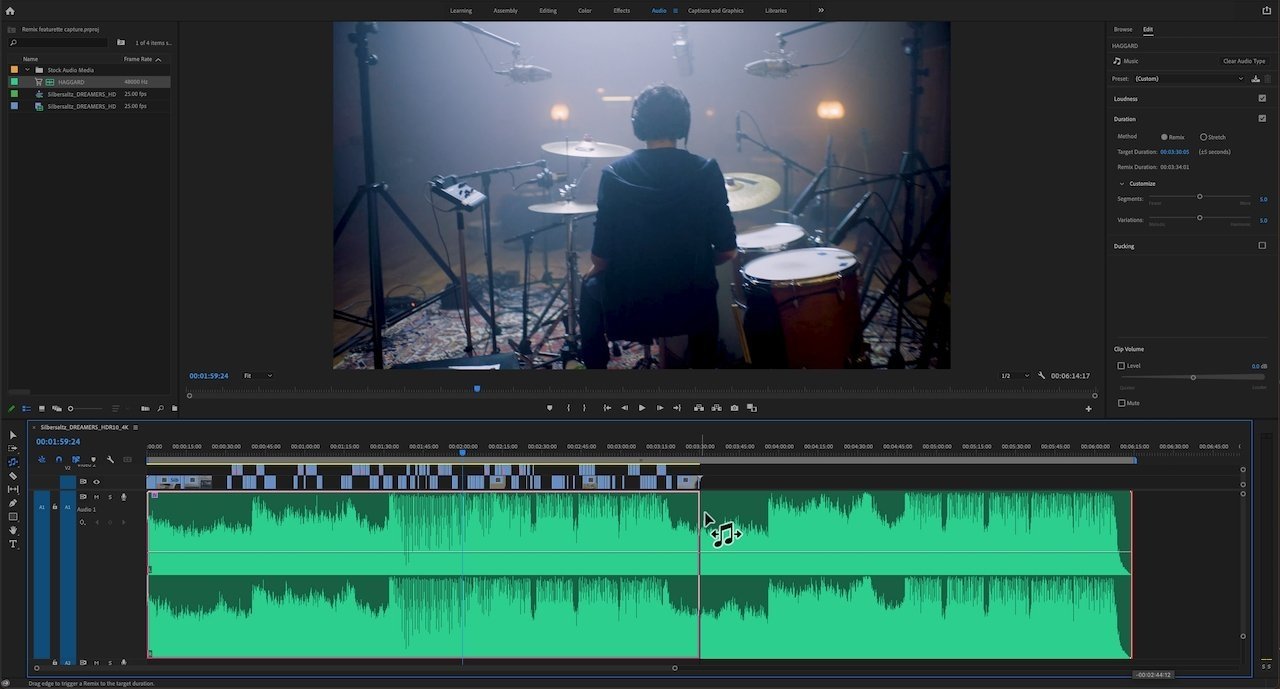
Task: Click the Clear Audio Type button
Action: click(x=1243, y=61)
